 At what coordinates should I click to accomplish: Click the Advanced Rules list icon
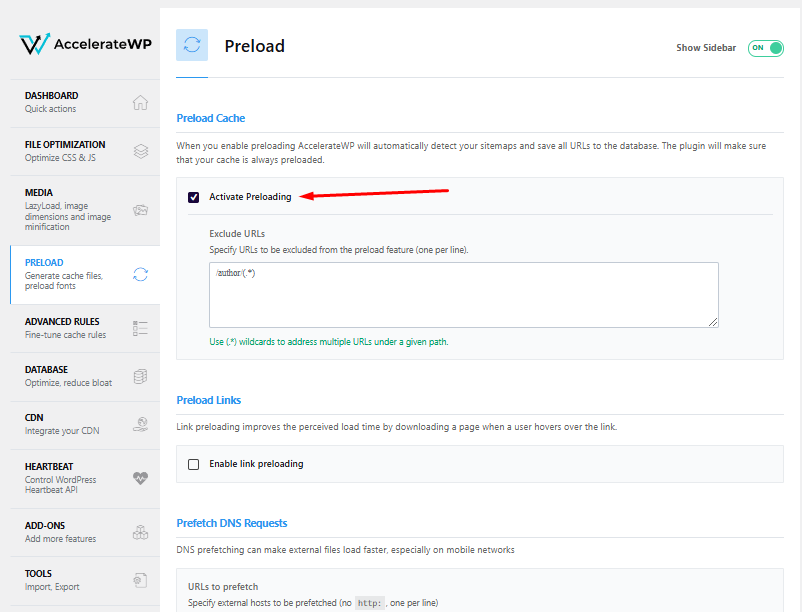coord(140,328)
